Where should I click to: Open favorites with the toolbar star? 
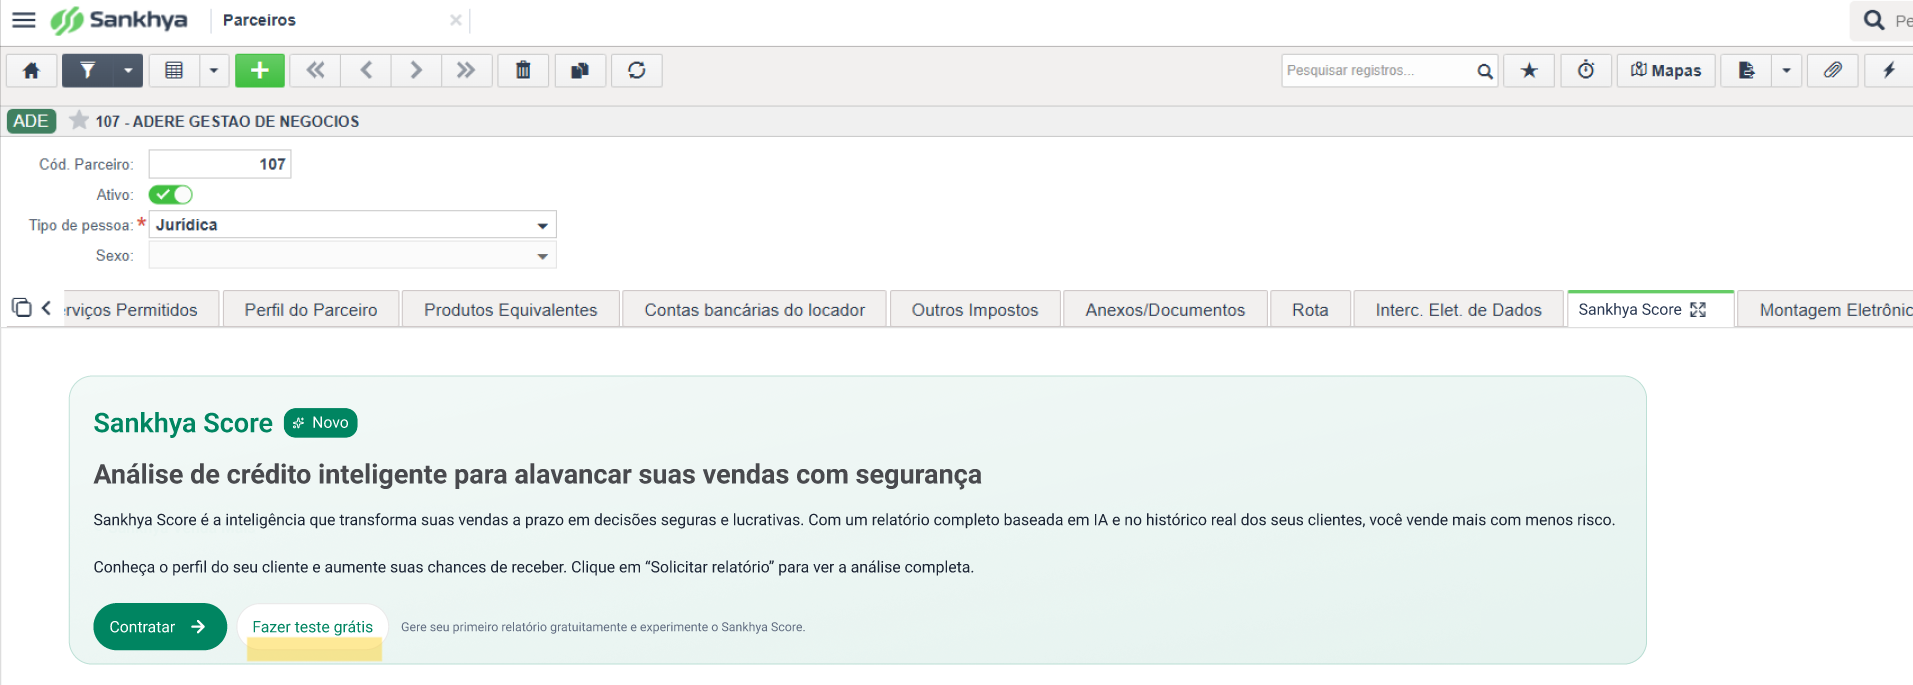point(1529,70)
